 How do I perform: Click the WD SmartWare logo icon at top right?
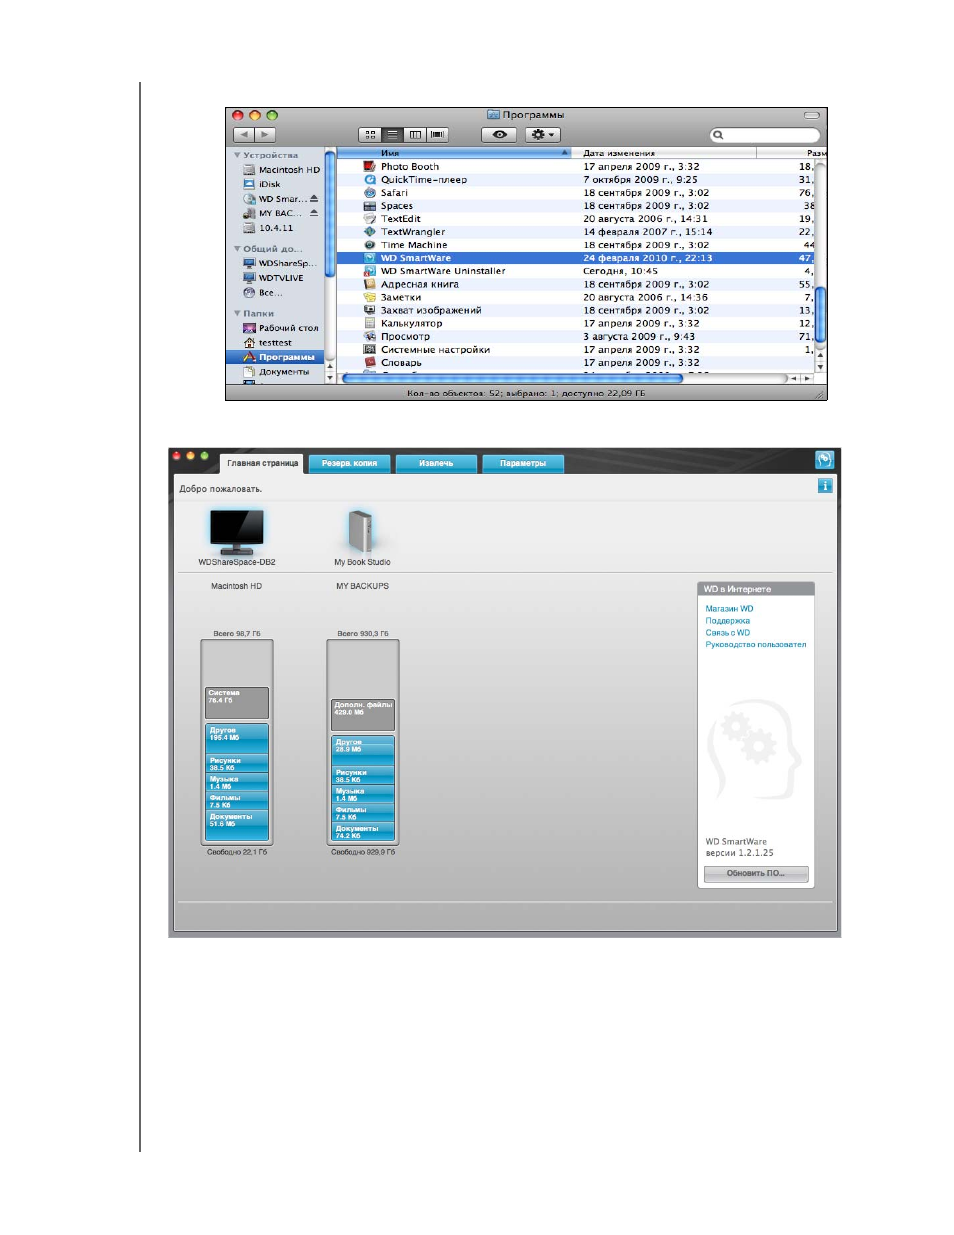tap(824, 459)
